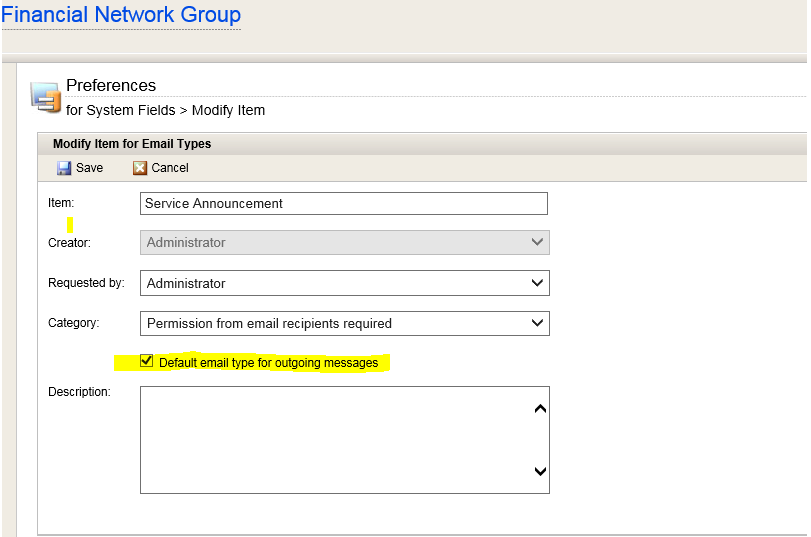This screenshot has height=537, width=811.
Task: Click the 'Permission from email recipients required' value
Action: click(269, 323)
